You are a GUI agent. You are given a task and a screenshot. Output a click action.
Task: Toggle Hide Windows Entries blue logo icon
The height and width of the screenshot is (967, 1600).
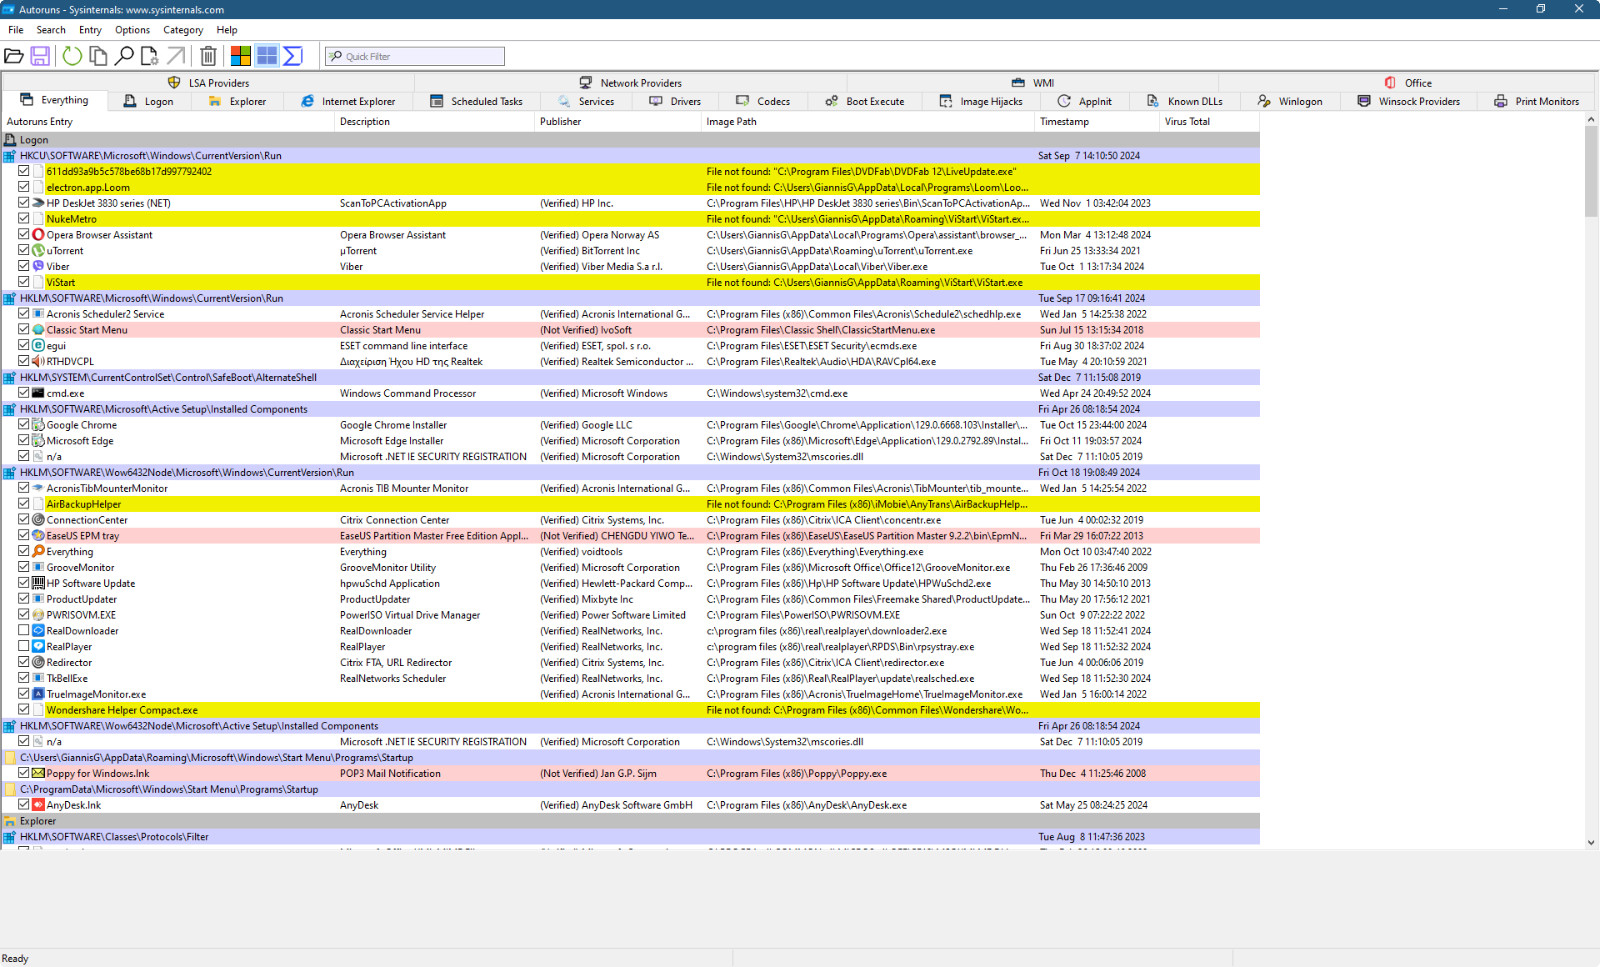(x=267, y=56)
